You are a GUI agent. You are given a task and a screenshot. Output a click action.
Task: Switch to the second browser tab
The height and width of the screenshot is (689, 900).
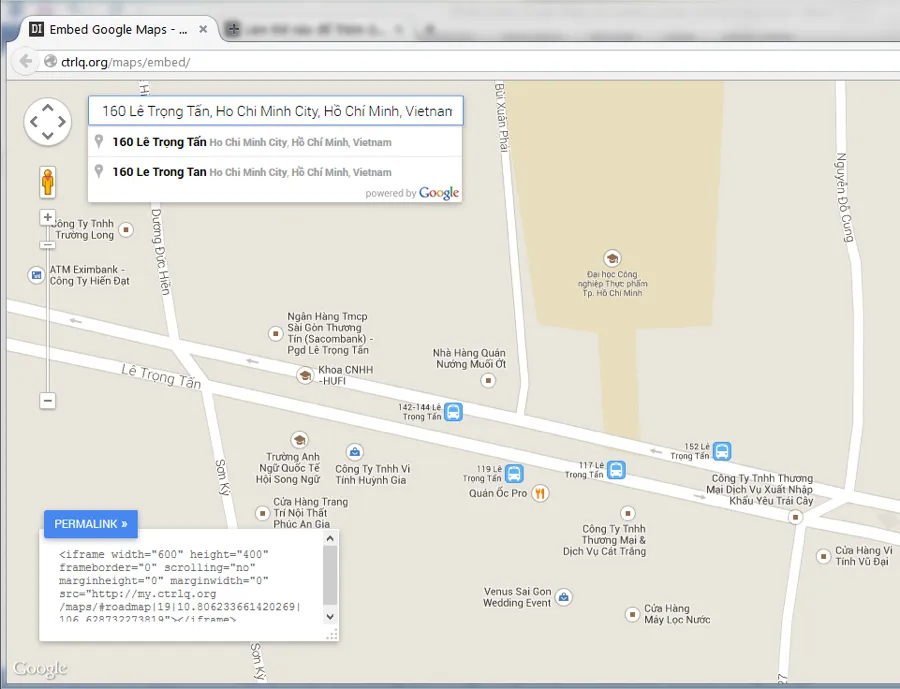click(x=310, y=30)
